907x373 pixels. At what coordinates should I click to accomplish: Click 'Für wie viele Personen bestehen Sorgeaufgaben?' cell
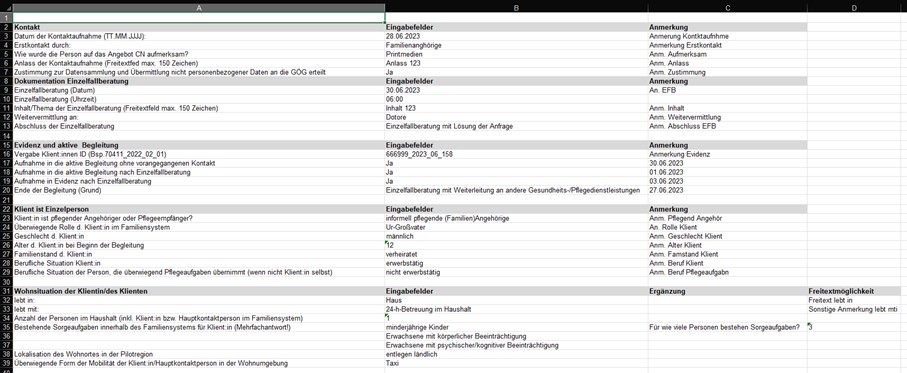point(727,327)
